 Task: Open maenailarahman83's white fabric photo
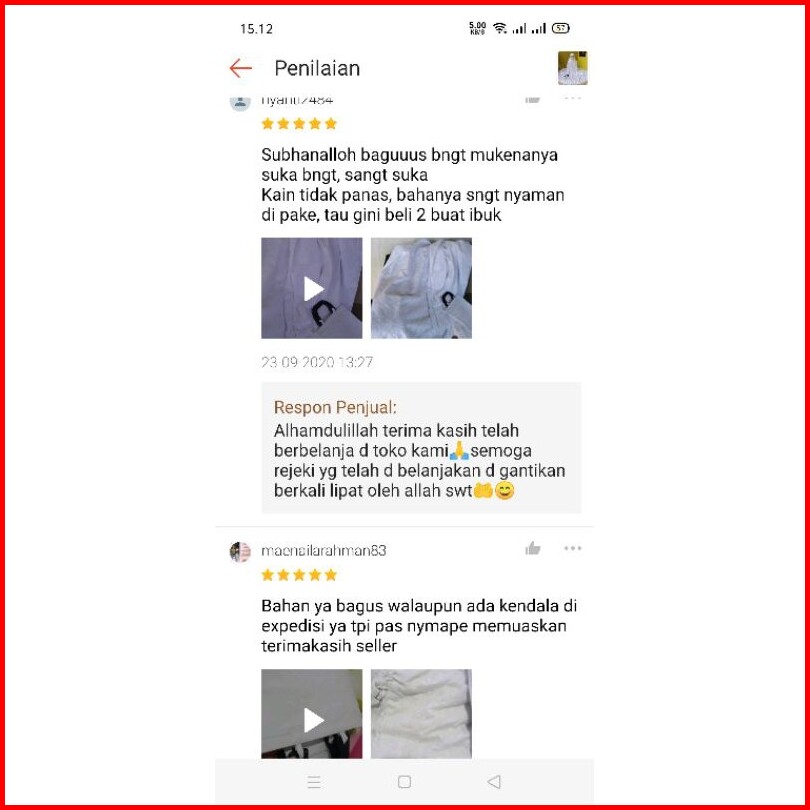421,714
